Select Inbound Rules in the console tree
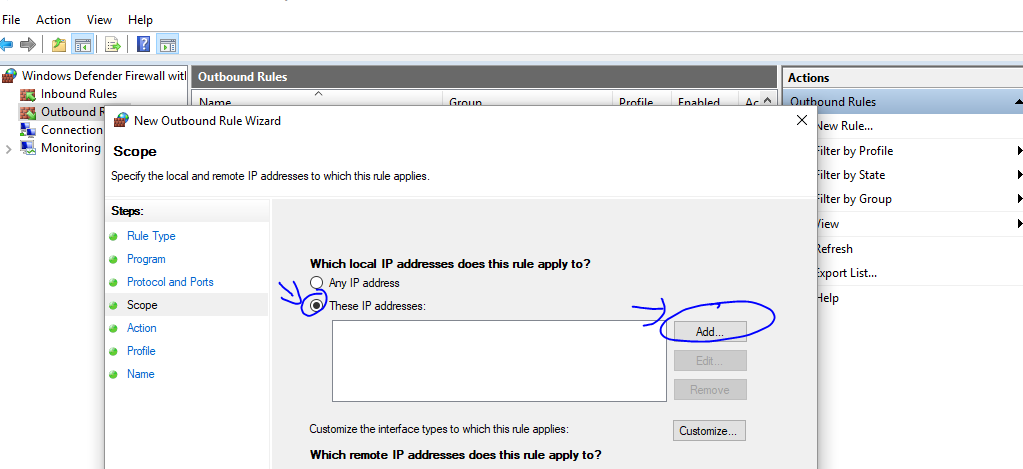 coord(79,94)
